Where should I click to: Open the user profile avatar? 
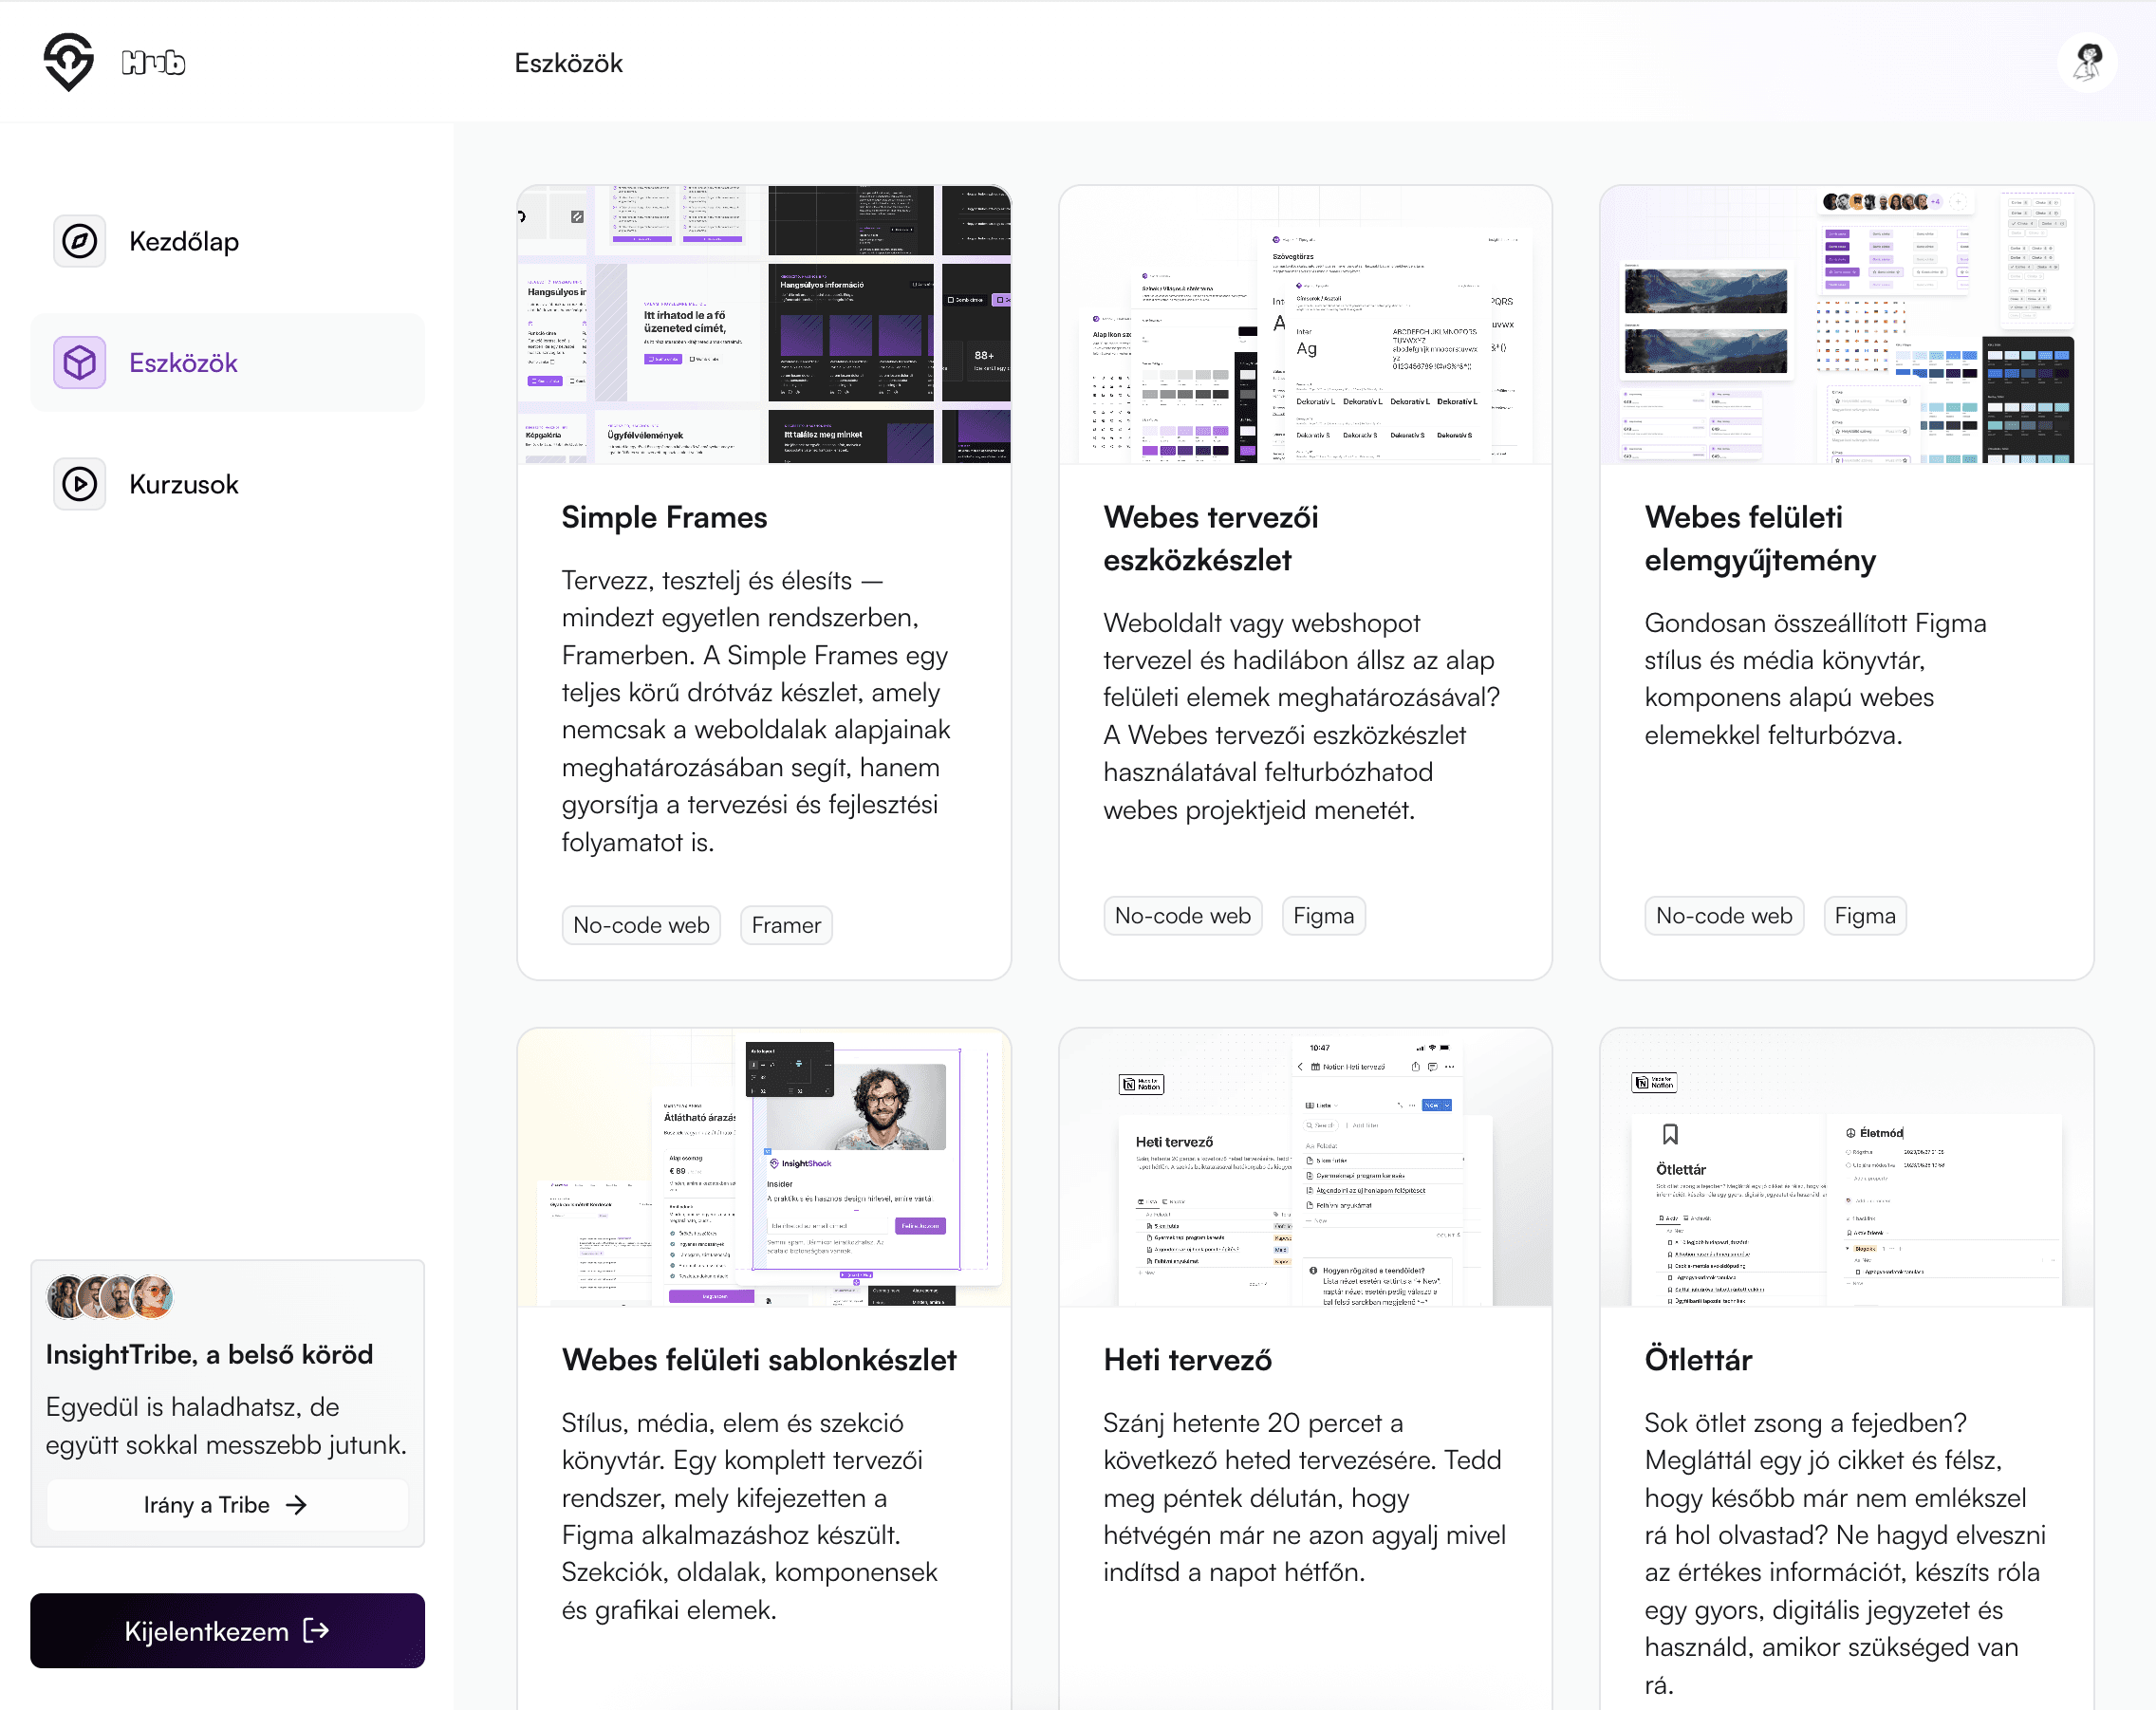point(2087,62)
